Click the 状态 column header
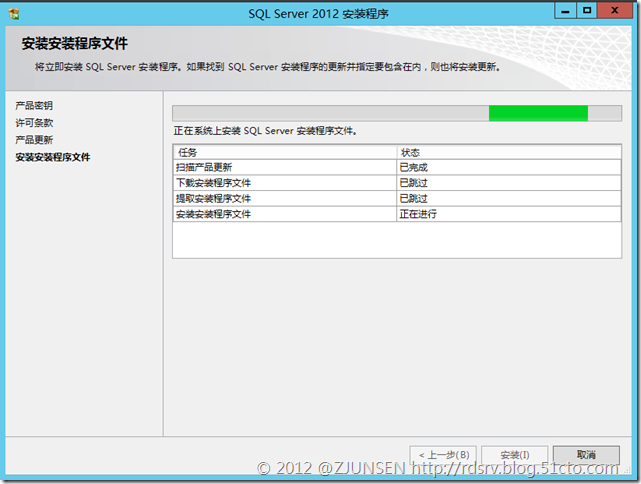 (509, 152)
